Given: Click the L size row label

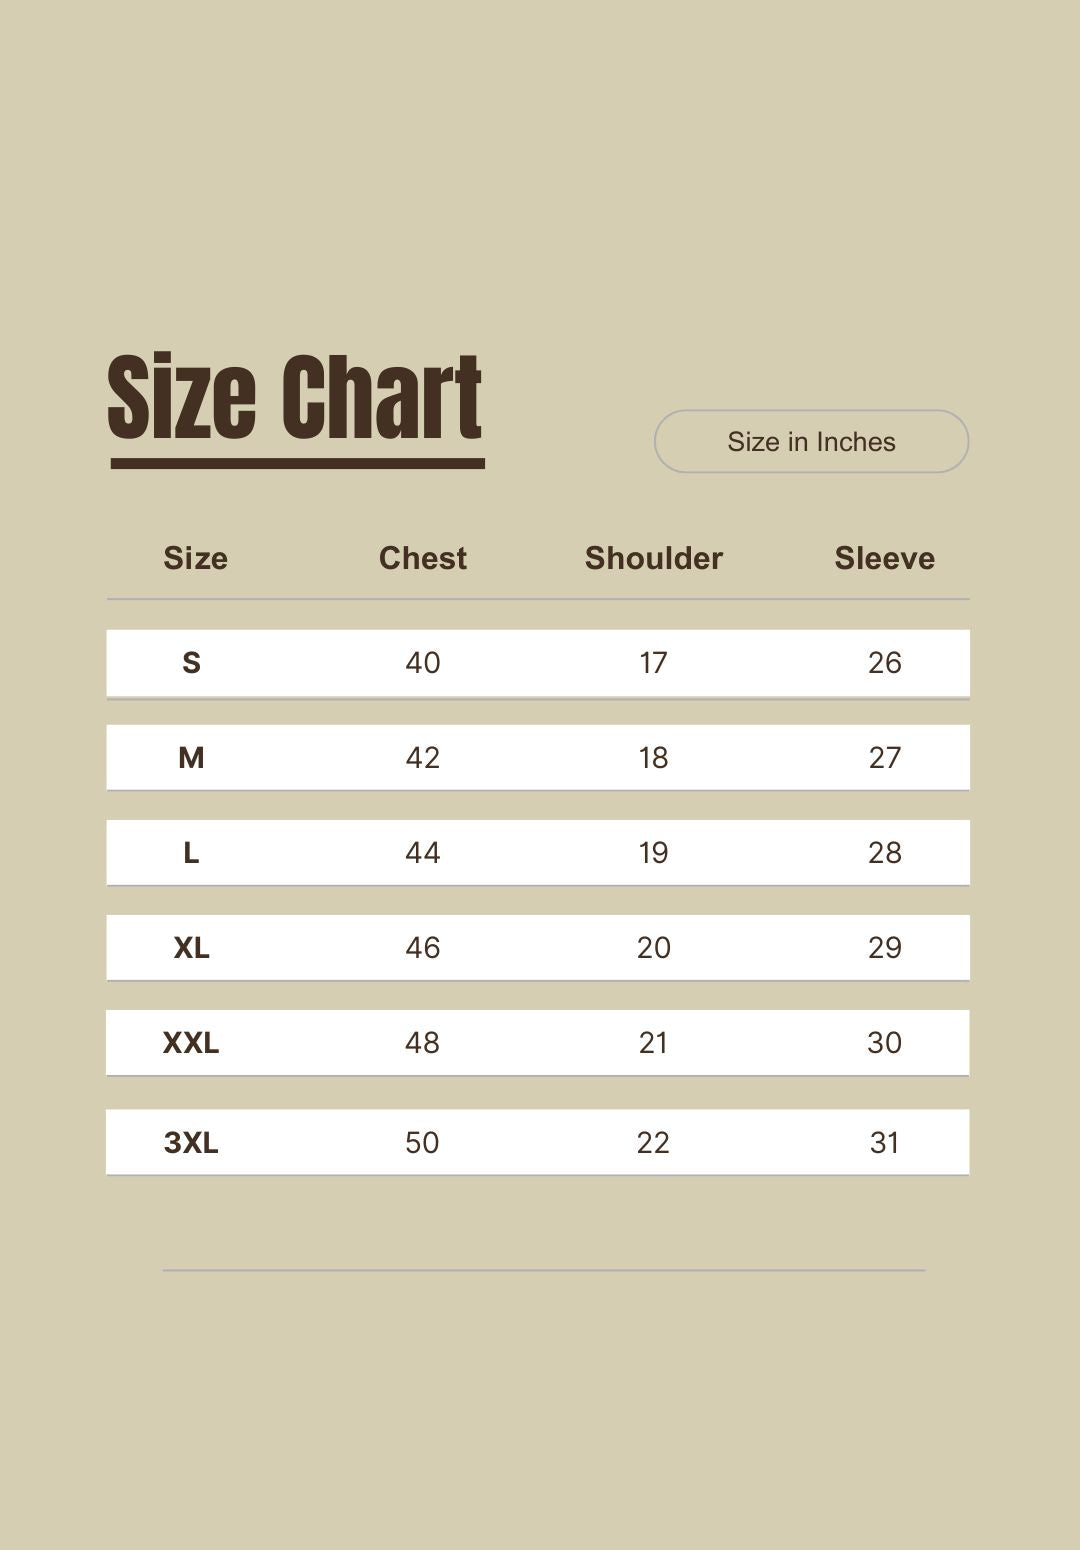Looking at the screenshot, I should tap(191, 852).
